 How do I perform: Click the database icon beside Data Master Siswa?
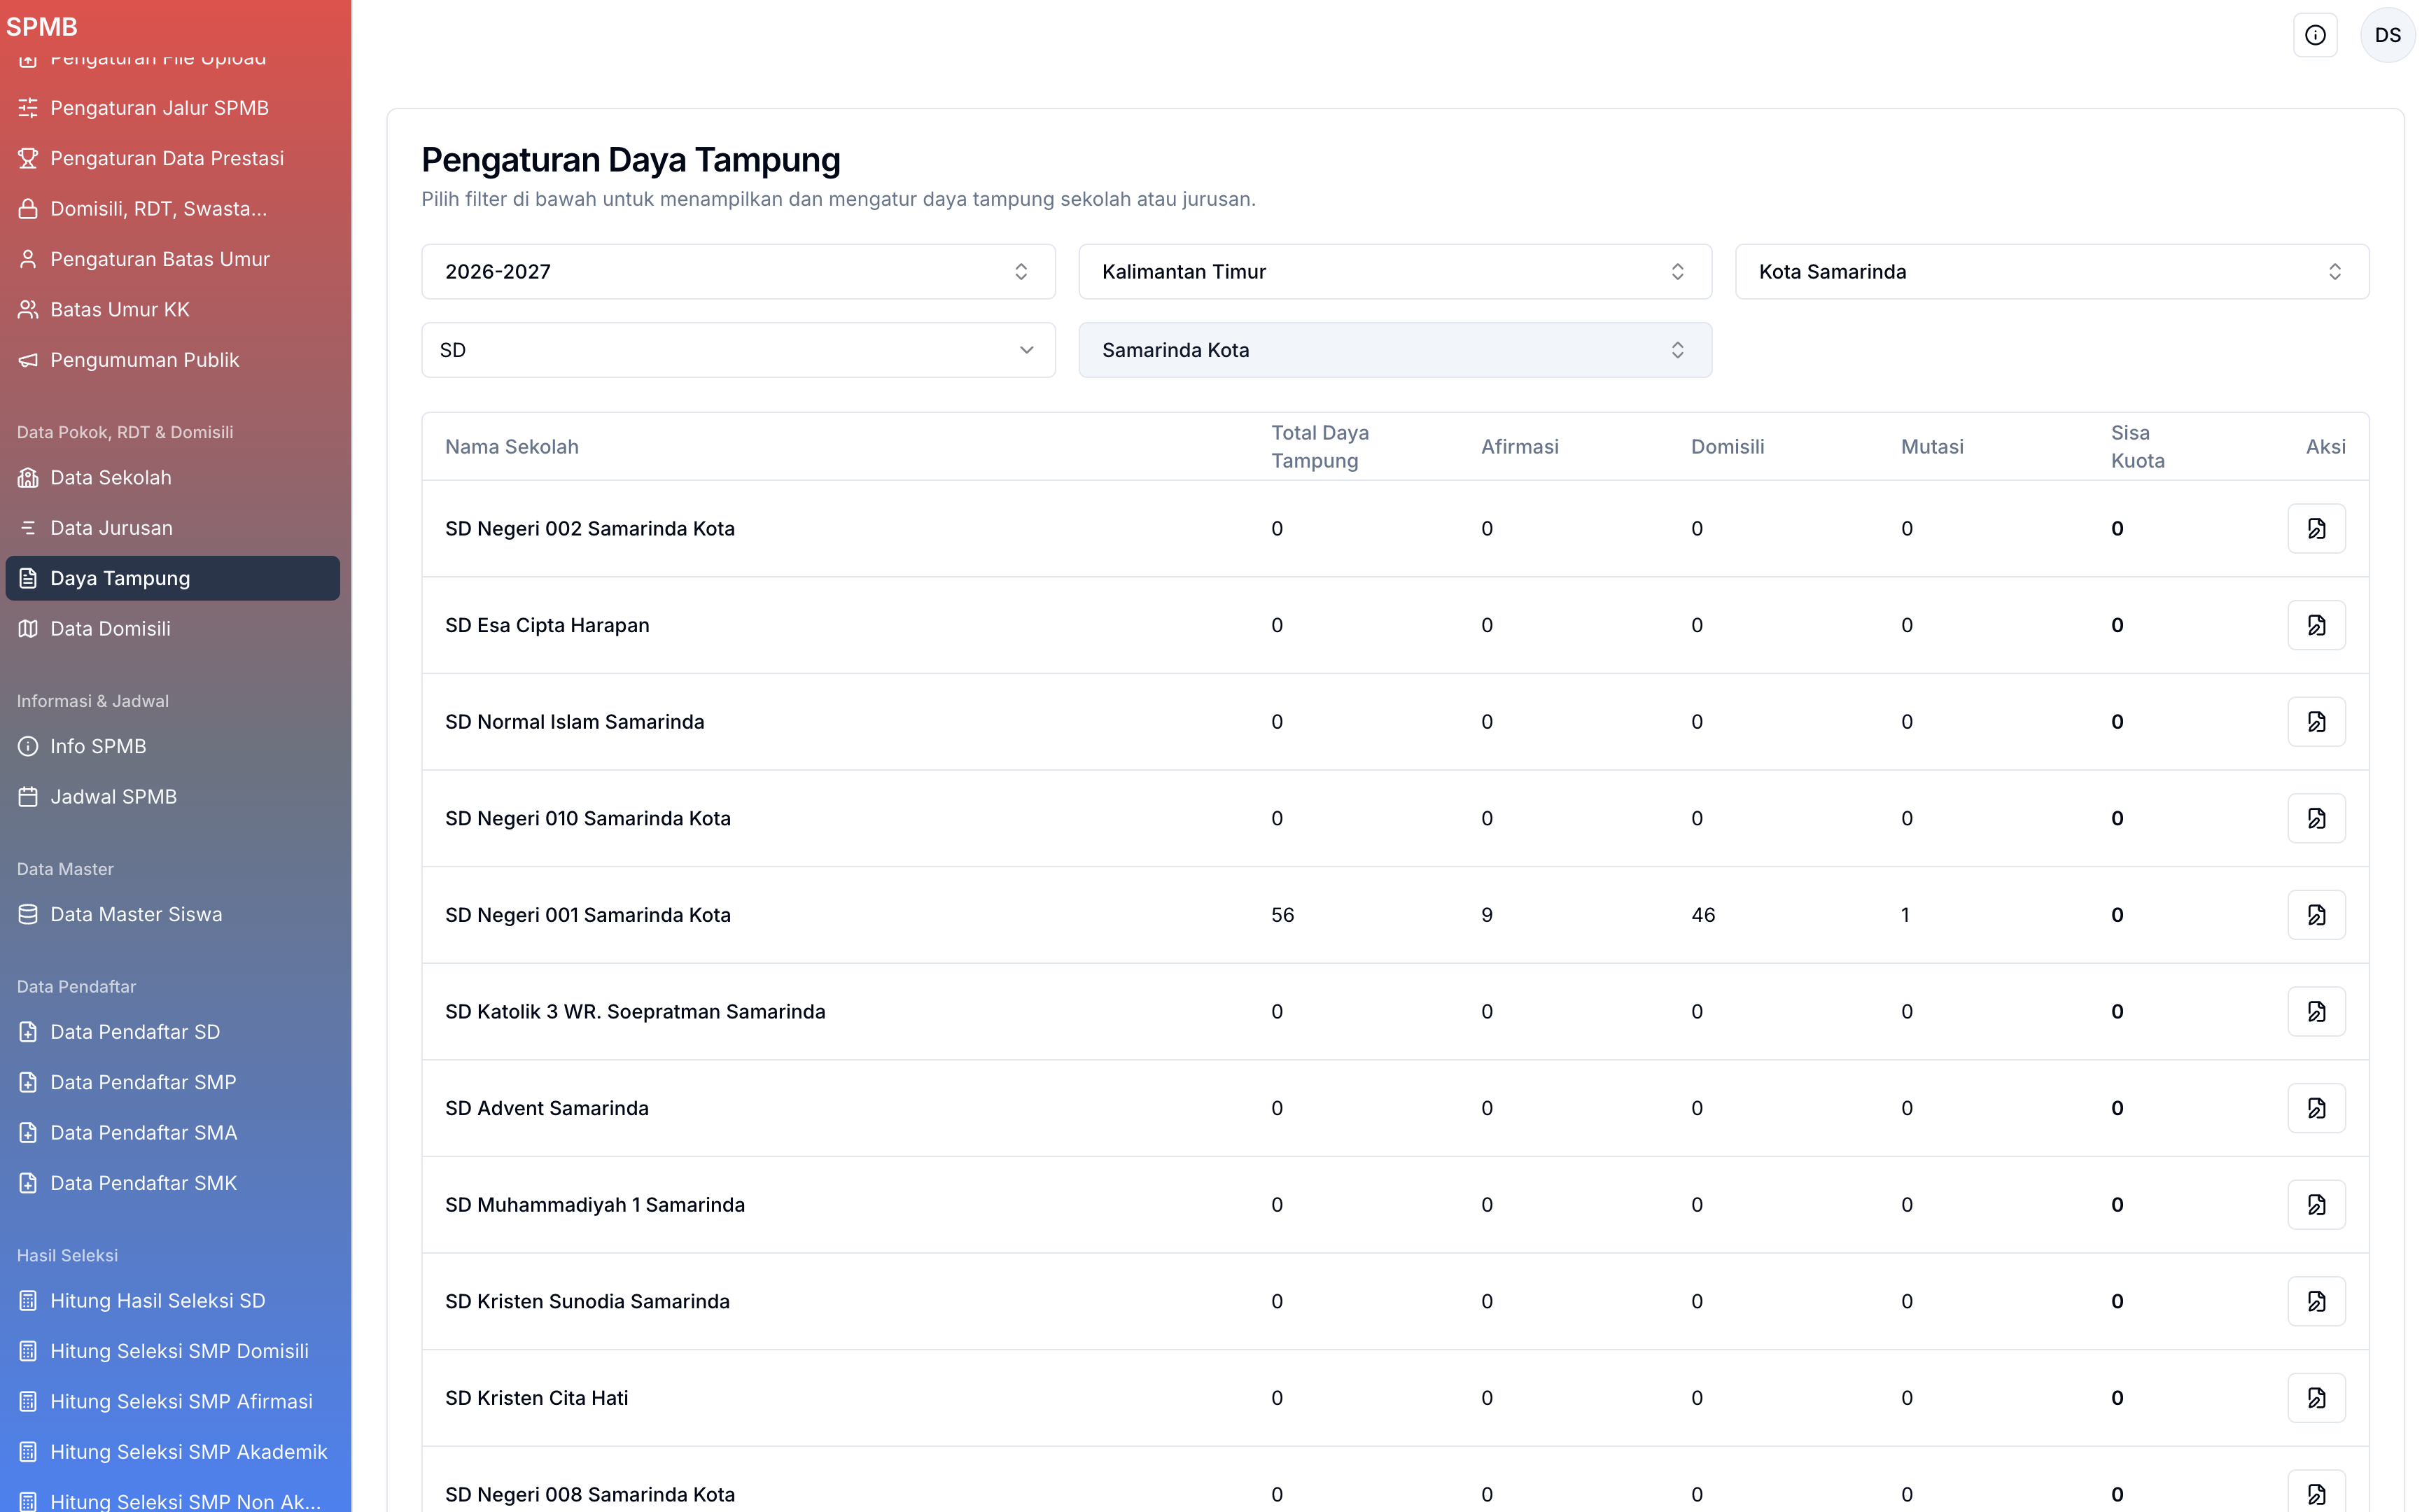tap(28, 913)
